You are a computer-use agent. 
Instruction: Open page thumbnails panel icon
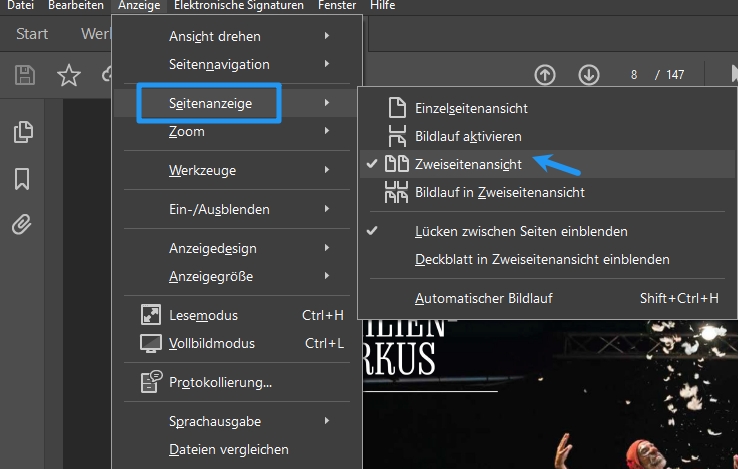tap(23, 132)
